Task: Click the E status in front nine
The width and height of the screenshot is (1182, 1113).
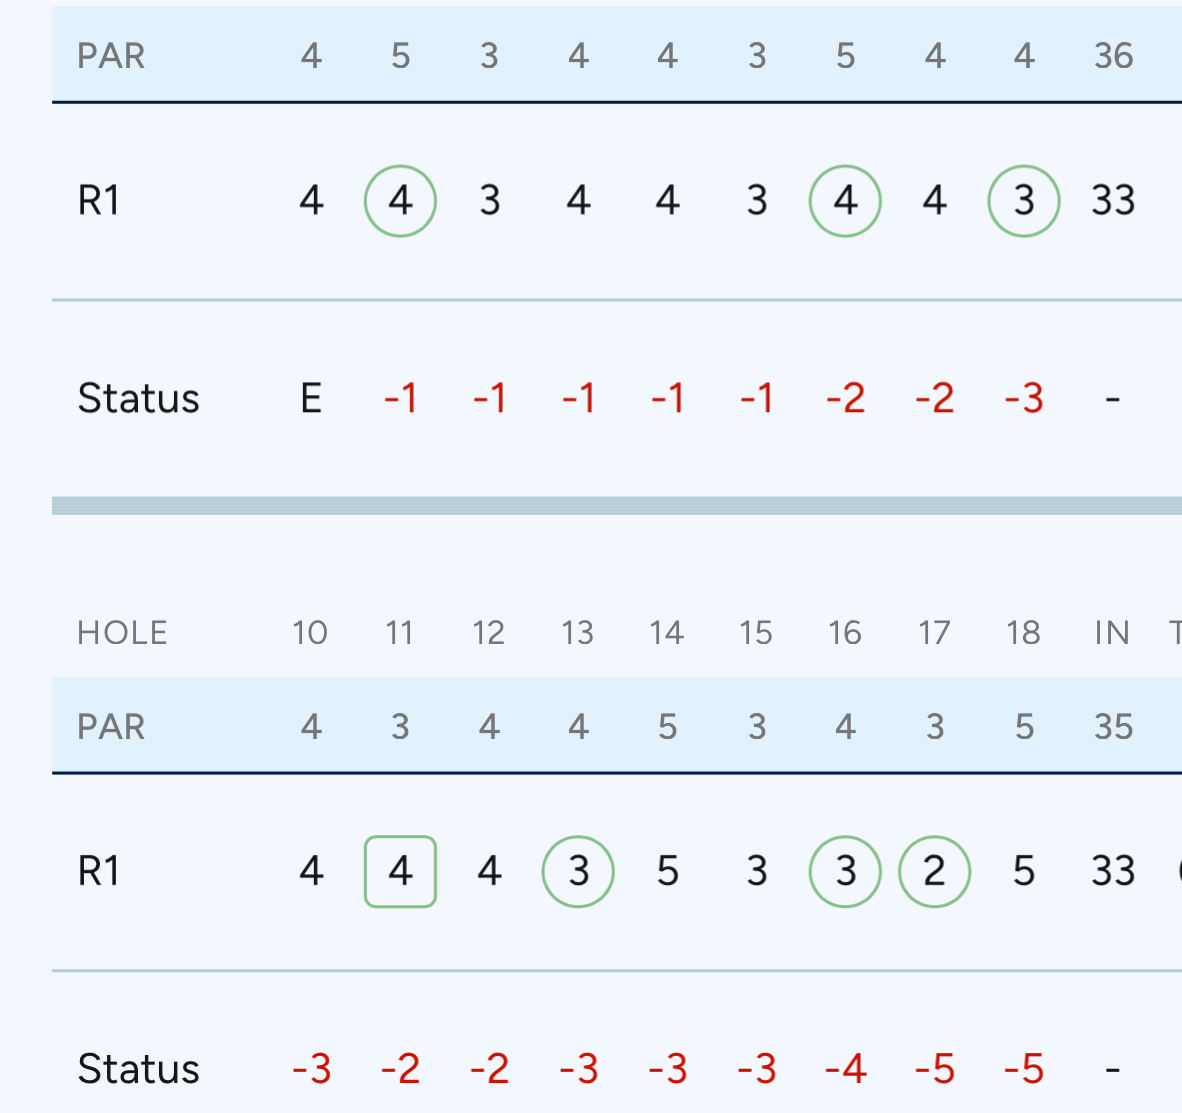Action: [x=311, y=398]
